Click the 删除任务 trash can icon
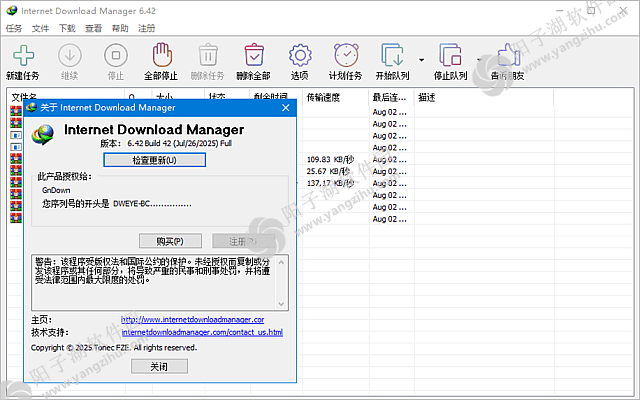The width and height of the screenshot is (640, 400). click(208, 55)
